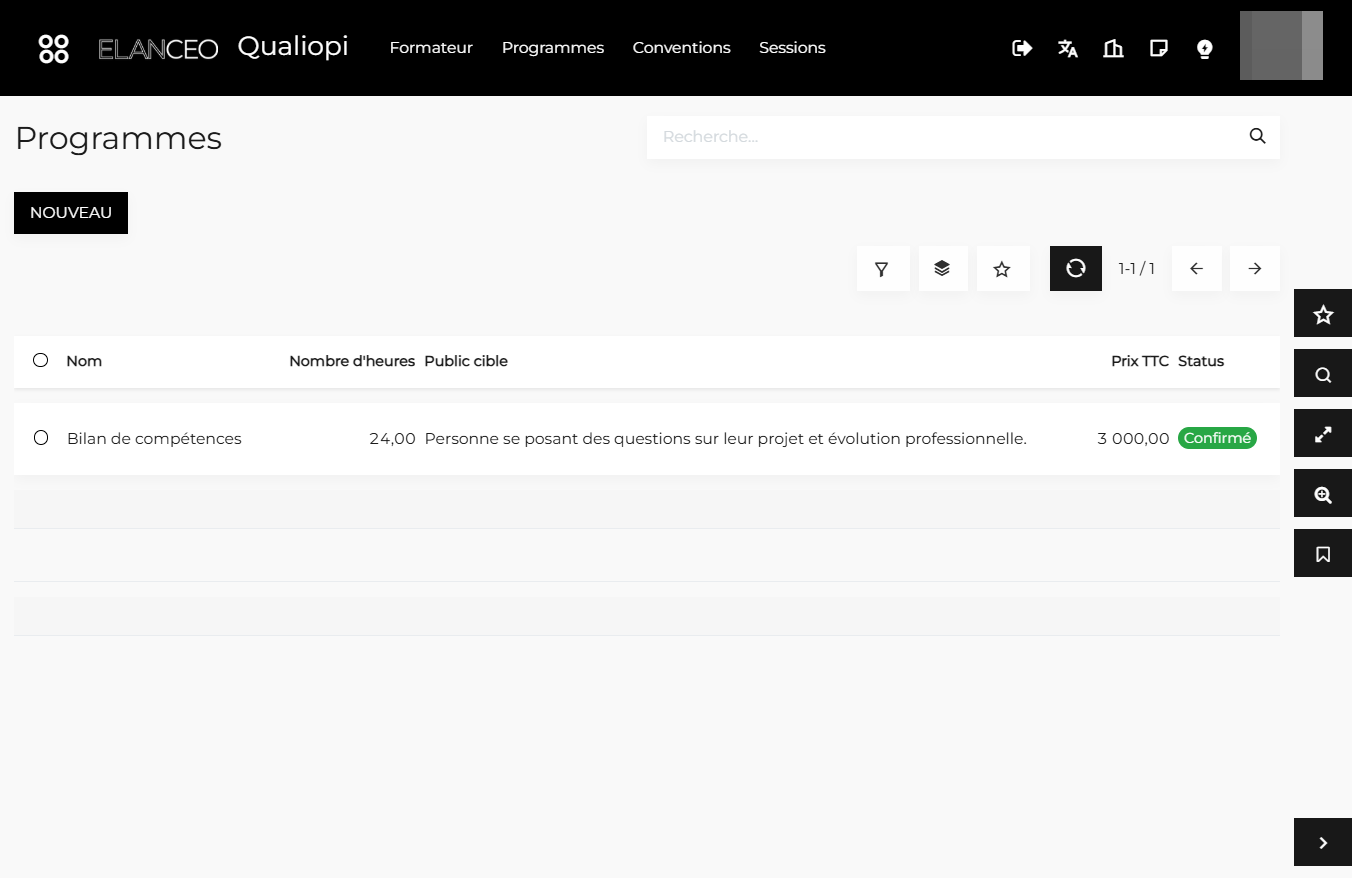Select all rows with header radio

(x=40, y=360)
